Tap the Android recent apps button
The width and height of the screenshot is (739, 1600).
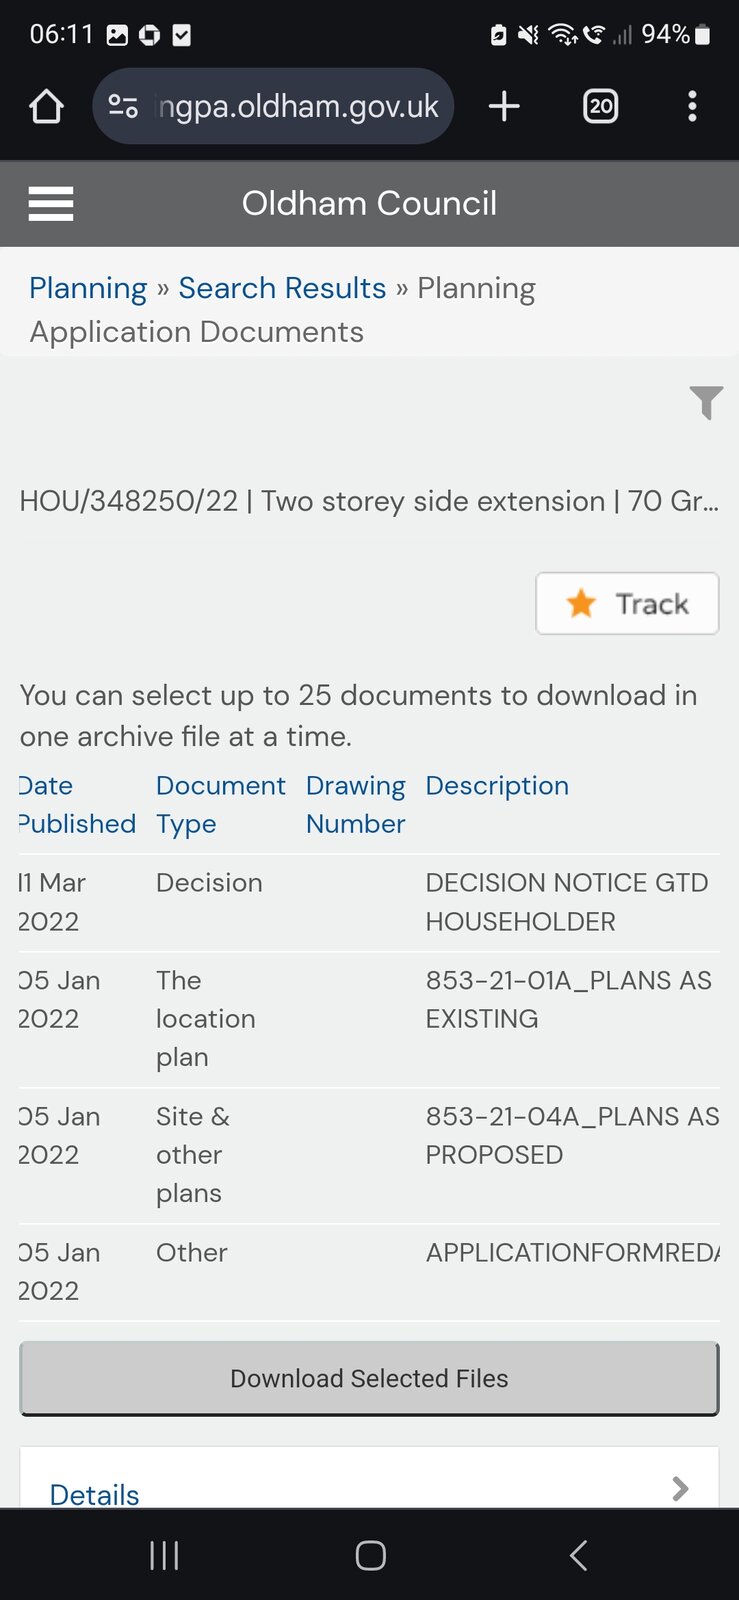[x=164, y=1555]
